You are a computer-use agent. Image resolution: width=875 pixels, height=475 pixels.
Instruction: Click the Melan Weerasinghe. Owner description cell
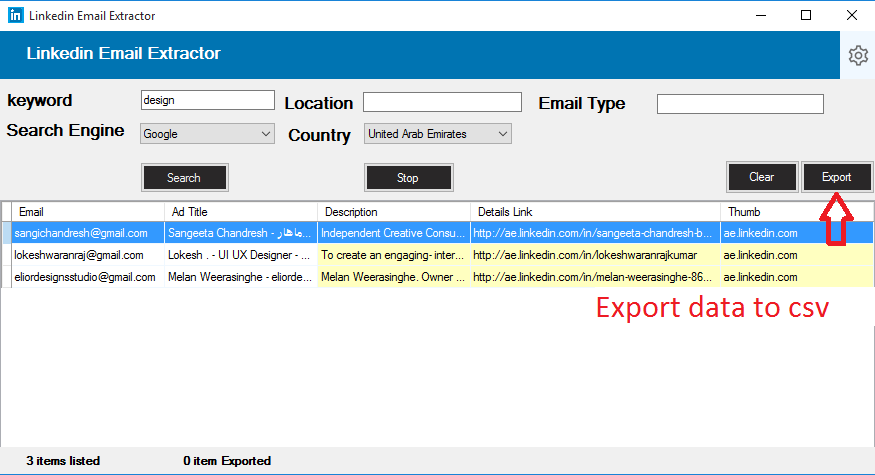pos(394,277)
